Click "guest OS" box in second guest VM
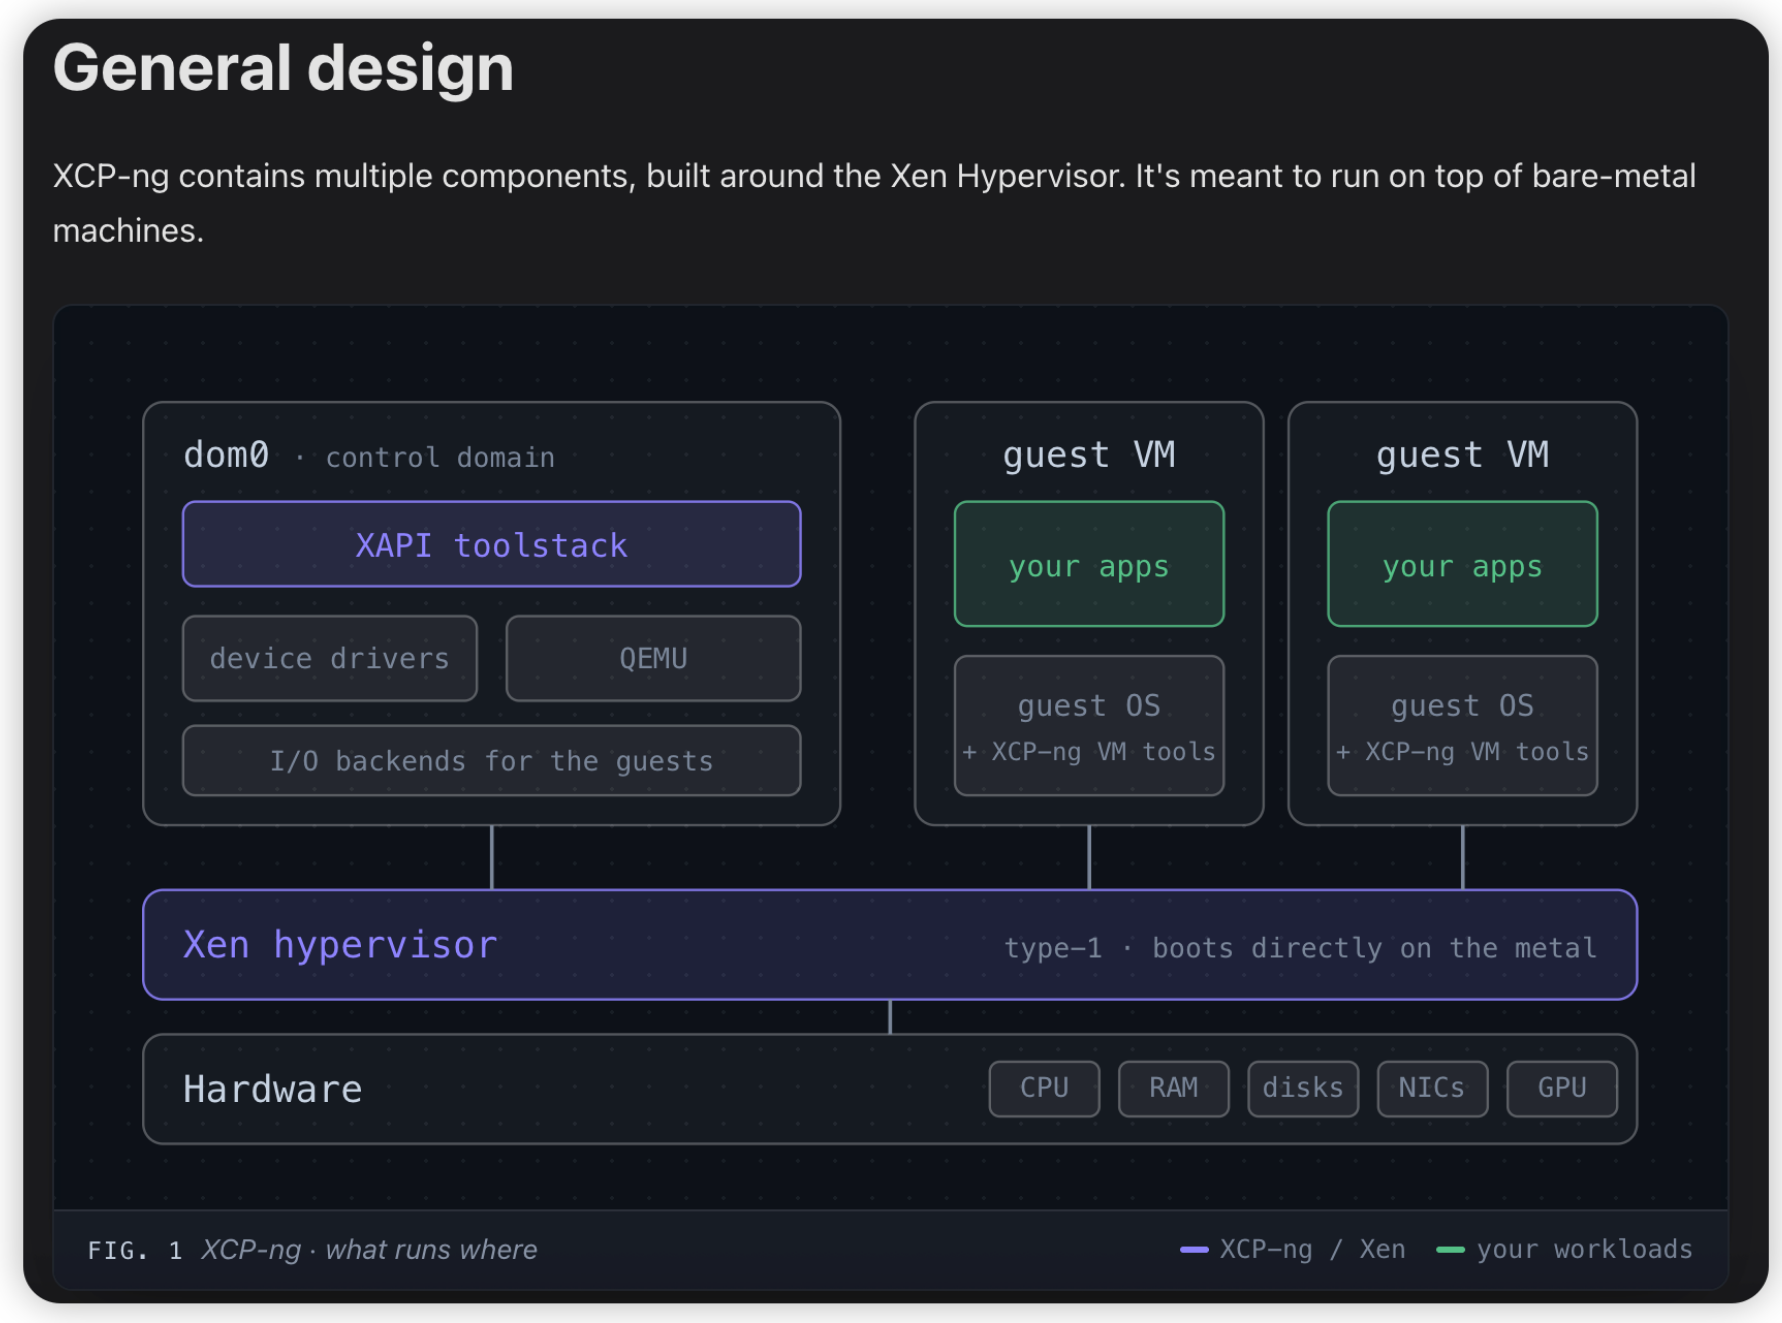 point(1463,726)
